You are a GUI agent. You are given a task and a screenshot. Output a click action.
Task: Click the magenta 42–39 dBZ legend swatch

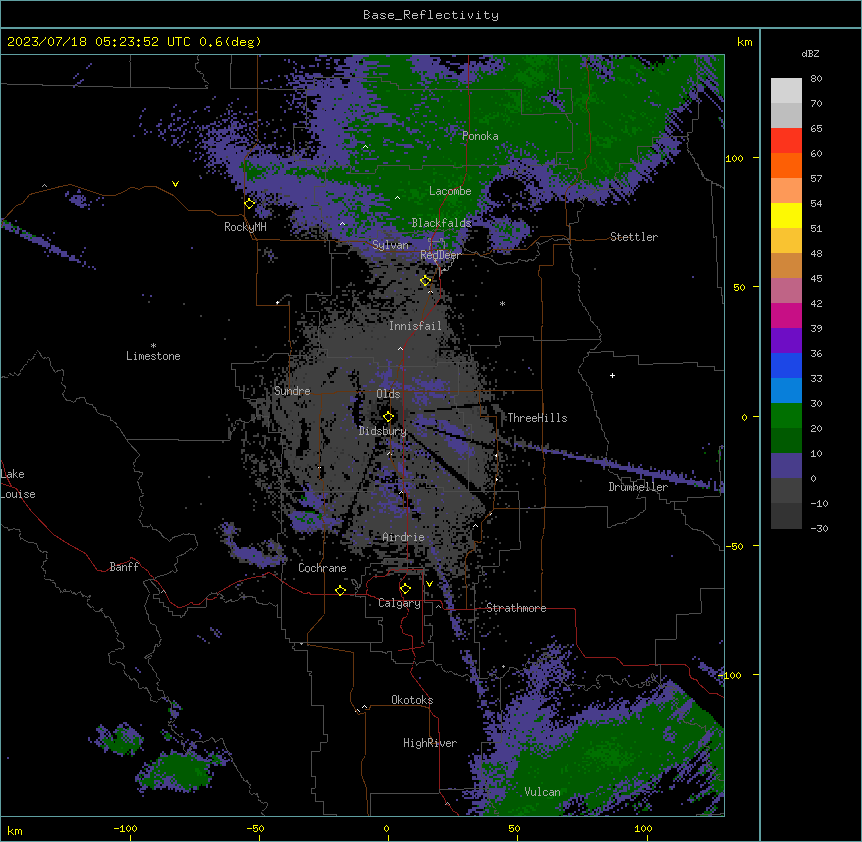click(x=786, y=315)
